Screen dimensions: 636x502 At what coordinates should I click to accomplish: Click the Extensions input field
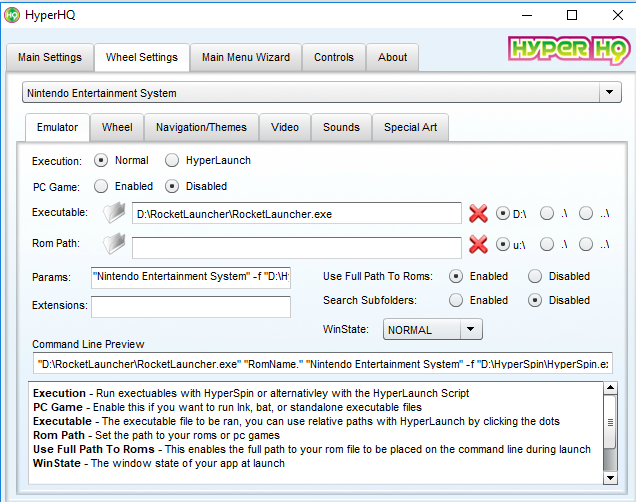(x=190, y=306)
